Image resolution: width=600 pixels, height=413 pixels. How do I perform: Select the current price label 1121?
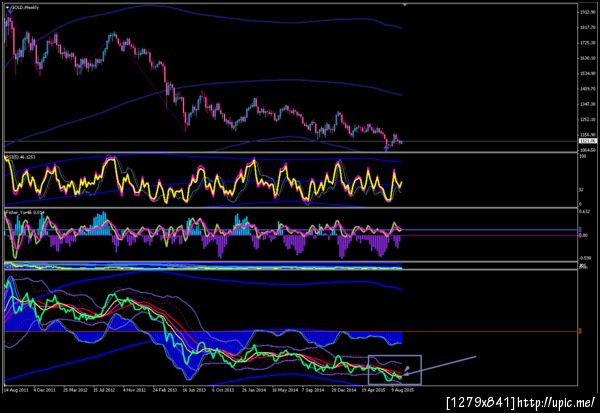(588, 141)
